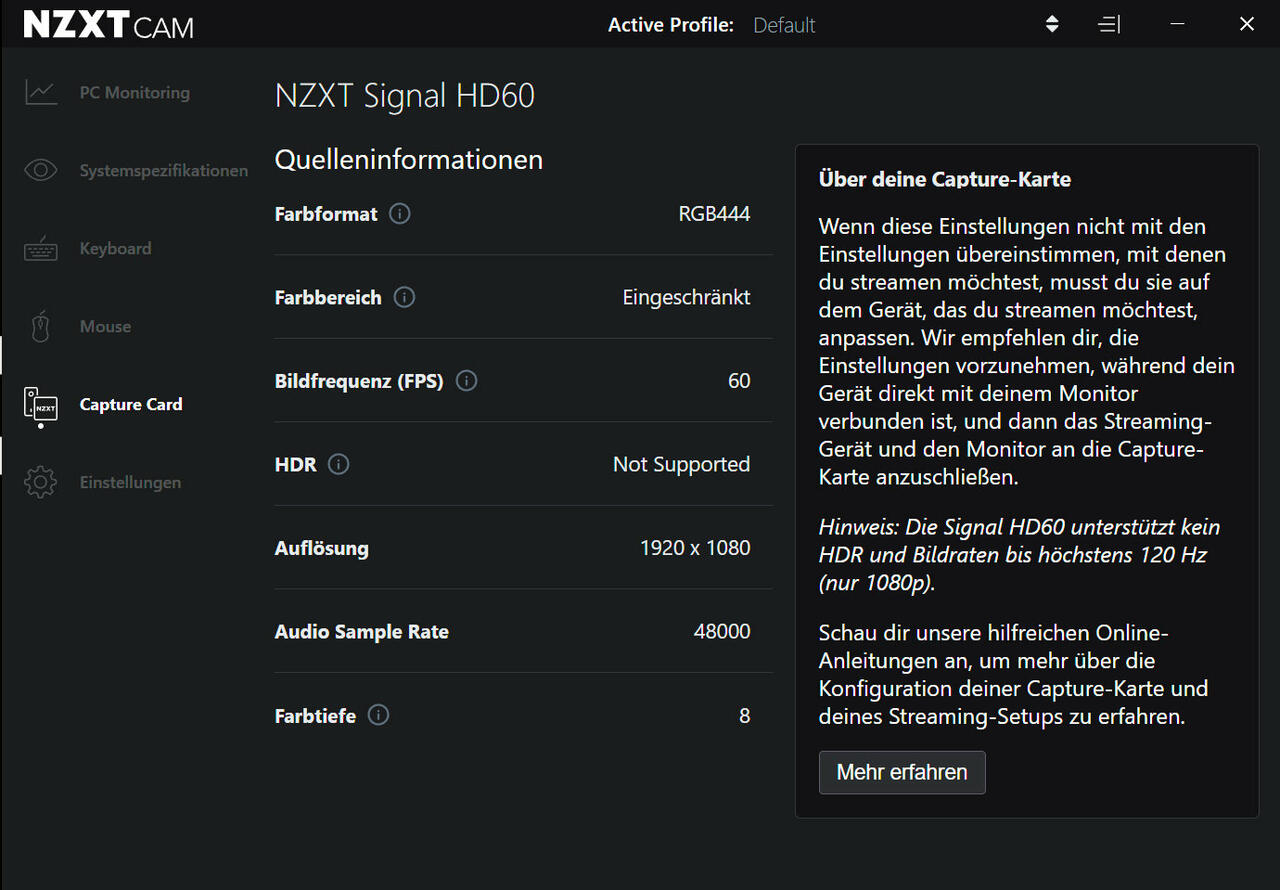This screenshot has height=890, width=1280.
Task: Click the info icon next to Bildfrequenz (FPS)
Action: 466,381
